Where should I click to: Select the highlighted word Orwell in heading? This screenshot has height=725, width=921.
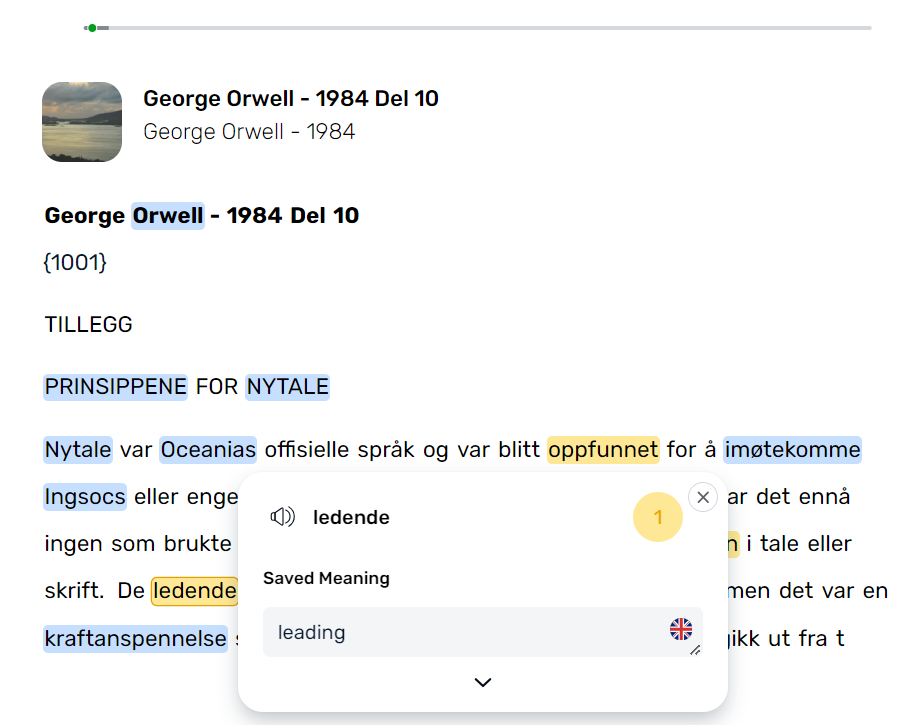pos(168,216)
